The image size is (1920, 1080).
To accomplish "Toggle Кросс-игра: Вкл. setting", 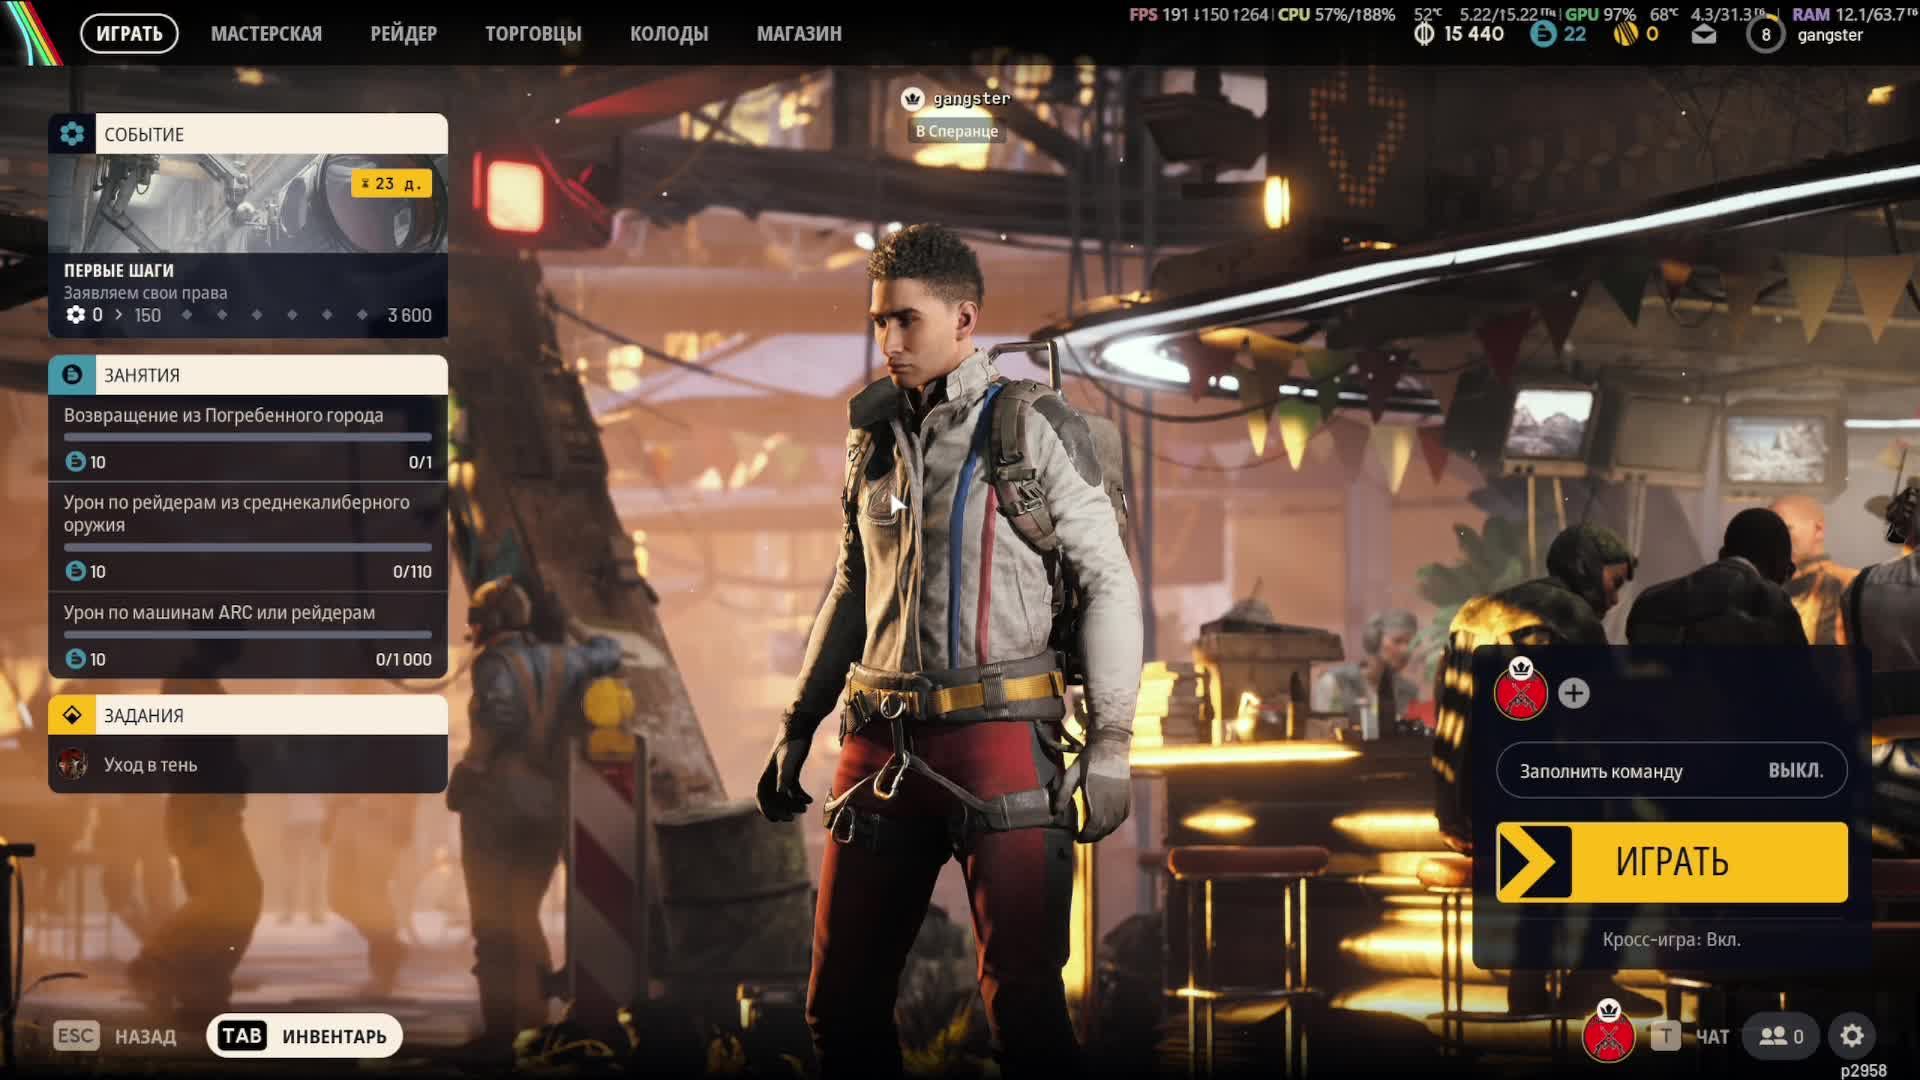I will point(1671,940).
